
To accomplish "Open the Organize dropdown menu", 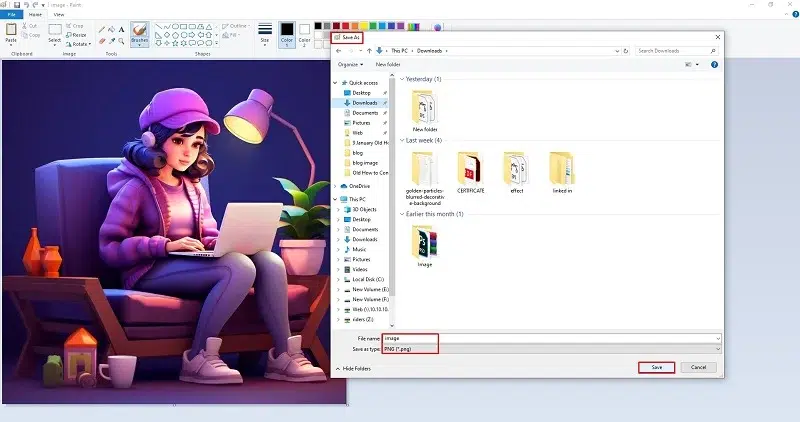I will click(351, 64).
